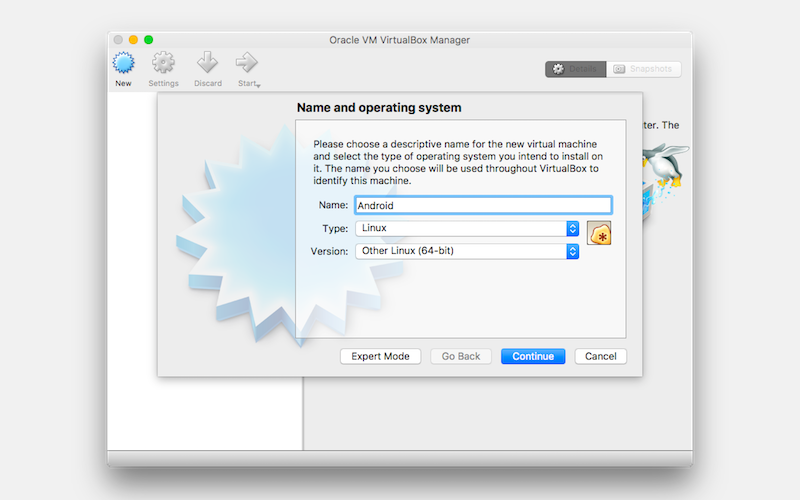Image resolution: width=800 pixels, height=500 pixels.
Task: Open the Type dropdown showing Linux
Action: [467, 228]
